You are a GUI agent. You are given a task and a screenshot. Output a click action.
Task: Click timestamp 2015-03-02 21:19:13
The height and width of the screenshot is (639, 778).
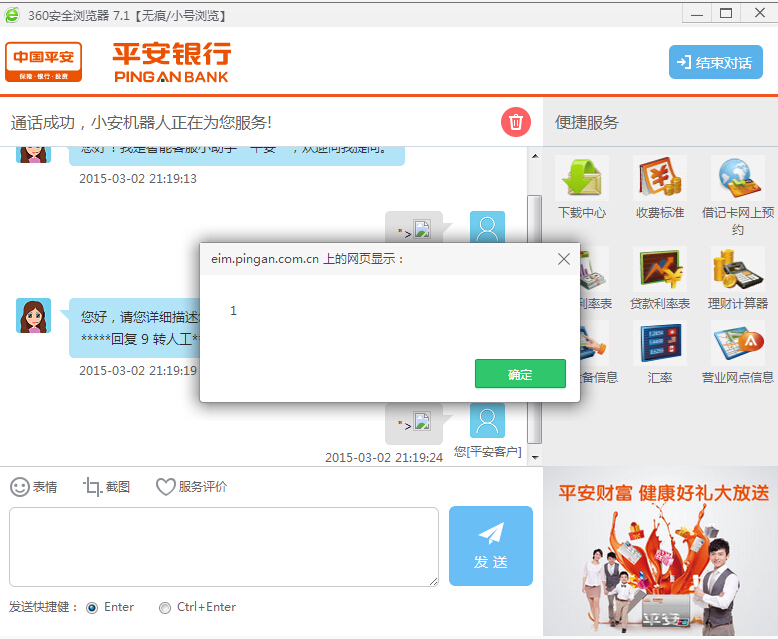click(138, 179)
